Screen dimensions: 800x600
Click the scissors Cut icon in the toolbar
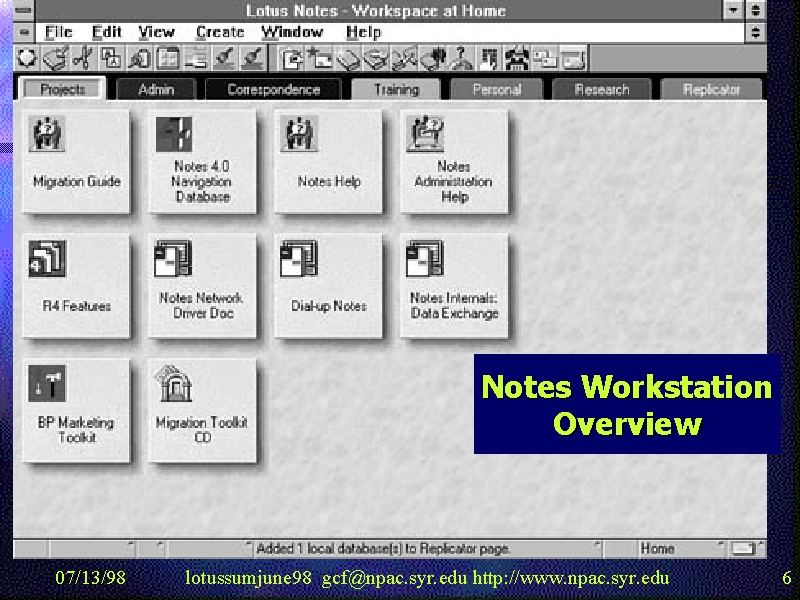click(83, 58)
